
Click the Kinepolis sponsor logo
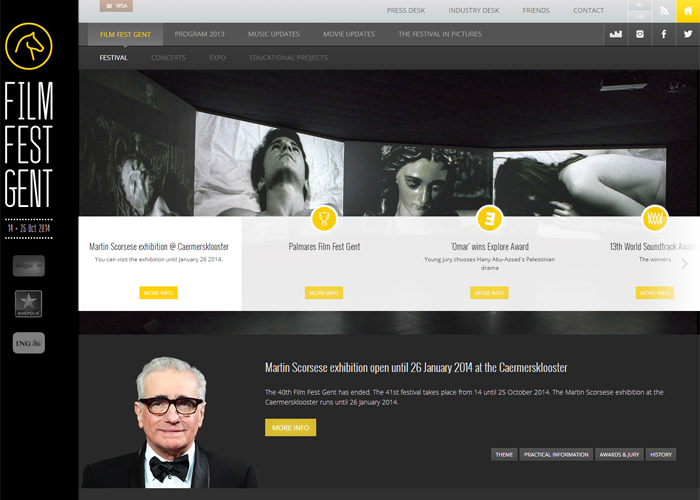coord(29,304)
